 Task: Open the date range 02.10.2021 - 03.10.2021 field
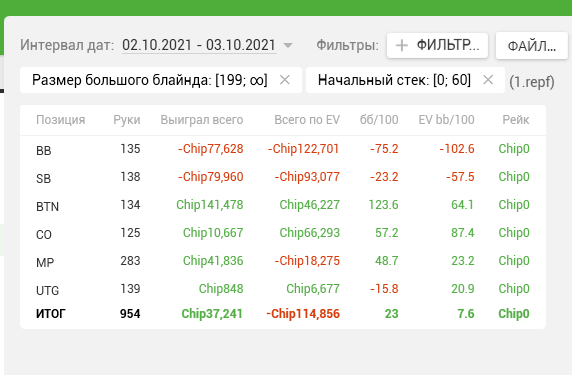(x=199, y=45)
